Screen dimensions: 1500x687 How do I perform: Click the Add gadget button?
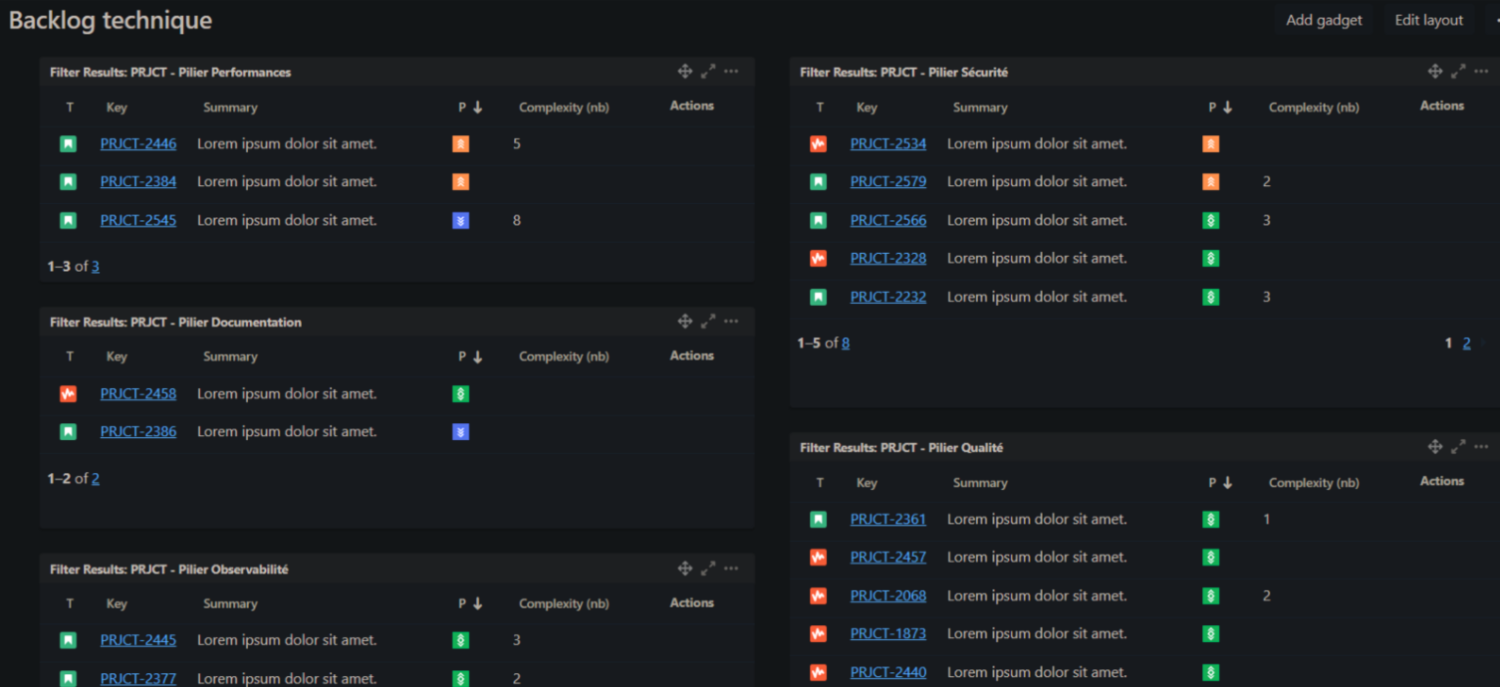pos(1323,20)
